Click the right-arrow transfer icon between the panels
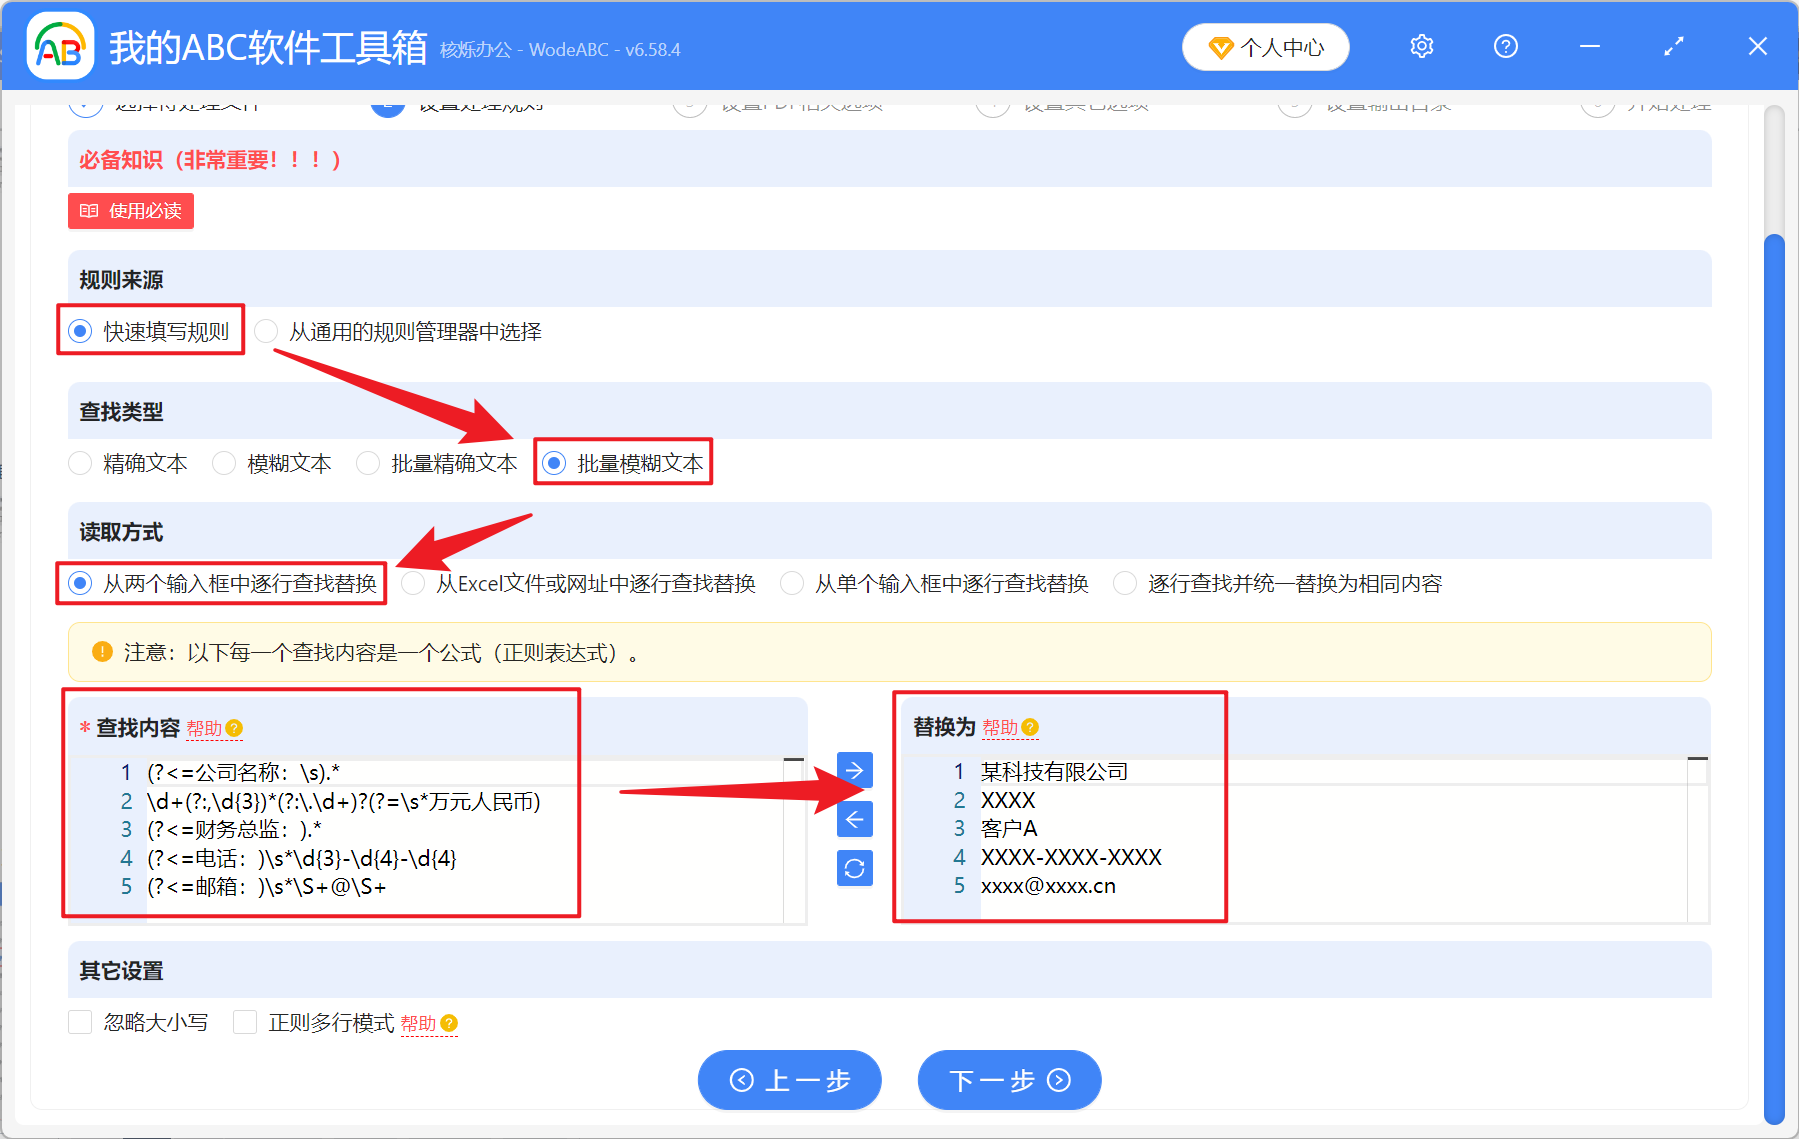This screenshot has width=1799, height=1139. click(x=854, y=769)
